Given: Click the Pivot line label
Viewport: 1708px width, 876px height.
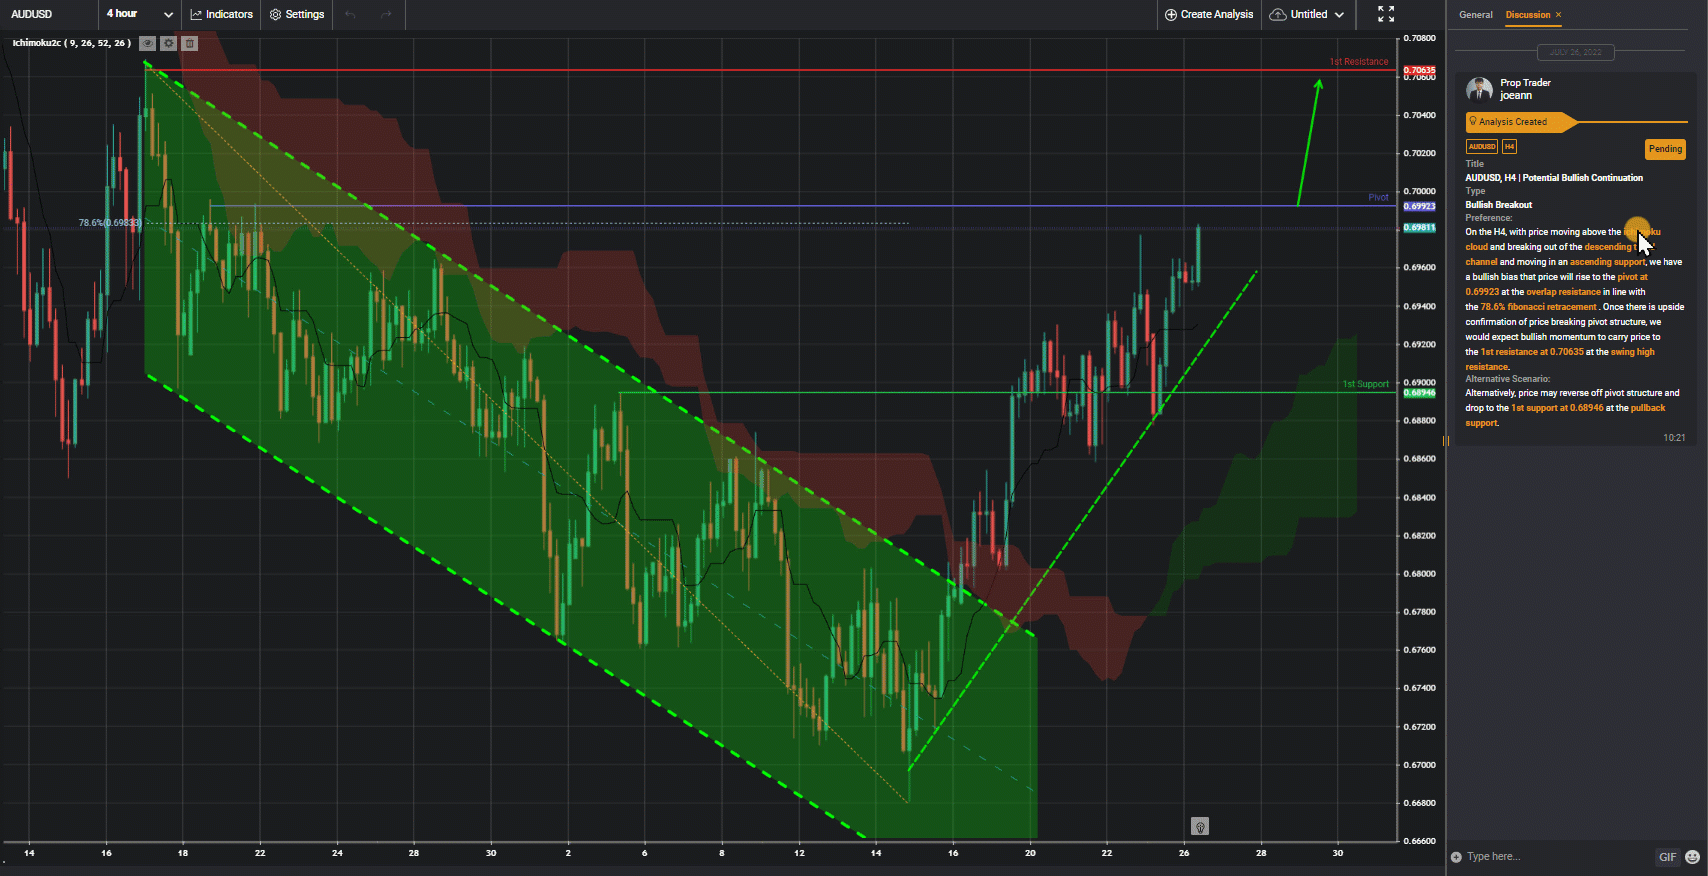Looking at the screenshot, I should pyautogui.click(x=1378, y=197).
